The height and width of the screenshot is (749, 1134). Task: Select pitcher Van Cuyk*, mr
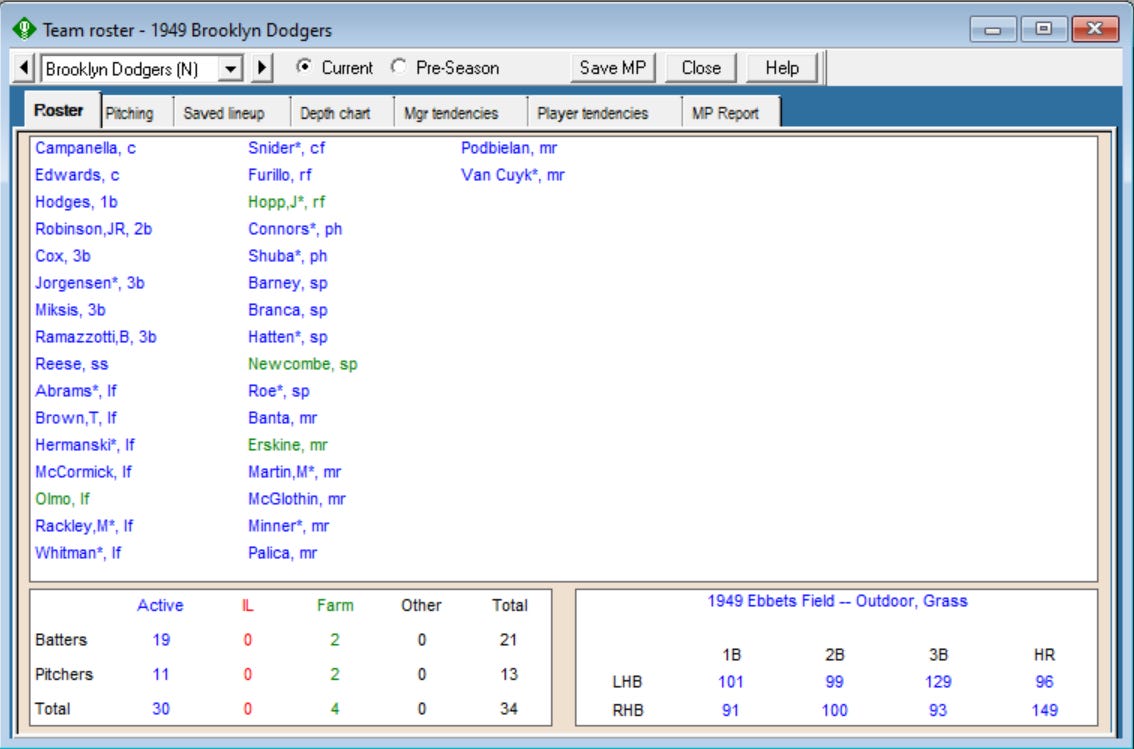[x=513, y=175]
